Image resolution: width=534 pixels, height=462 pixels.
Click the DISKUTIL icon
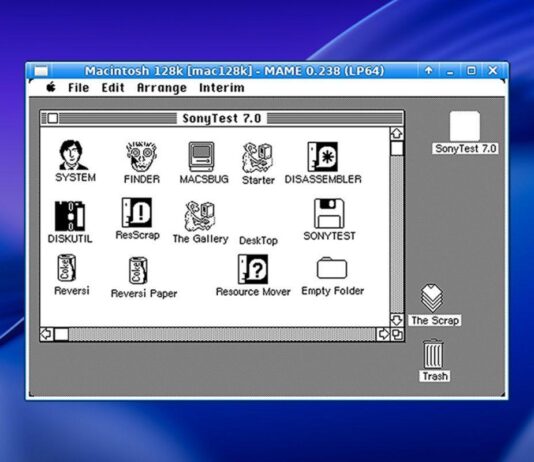(x=70, y=216)
